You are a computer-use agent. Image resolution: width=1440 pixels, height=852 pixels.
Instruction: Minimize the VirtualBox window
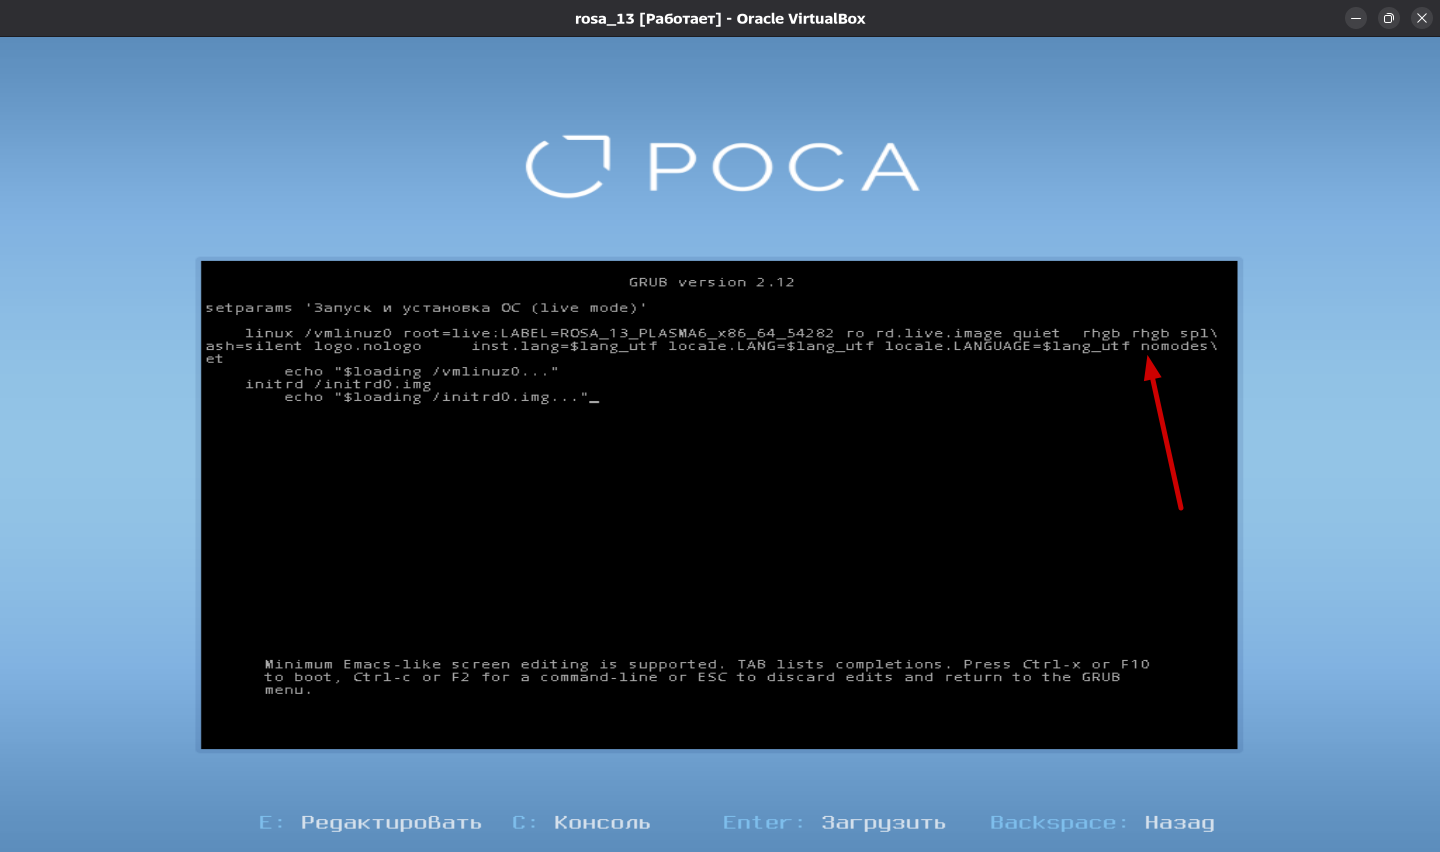[x=1356, y=18]
